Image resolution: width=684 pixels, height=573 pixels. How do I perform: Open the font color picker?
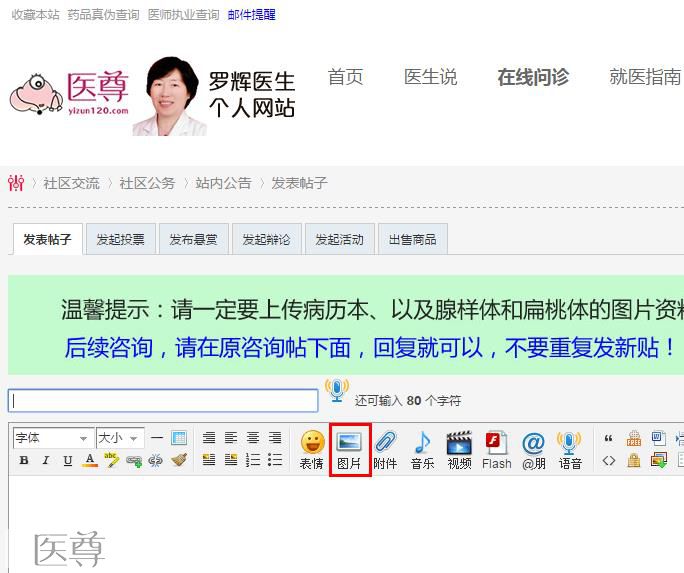pyautogui.click(x=90, y=461)
